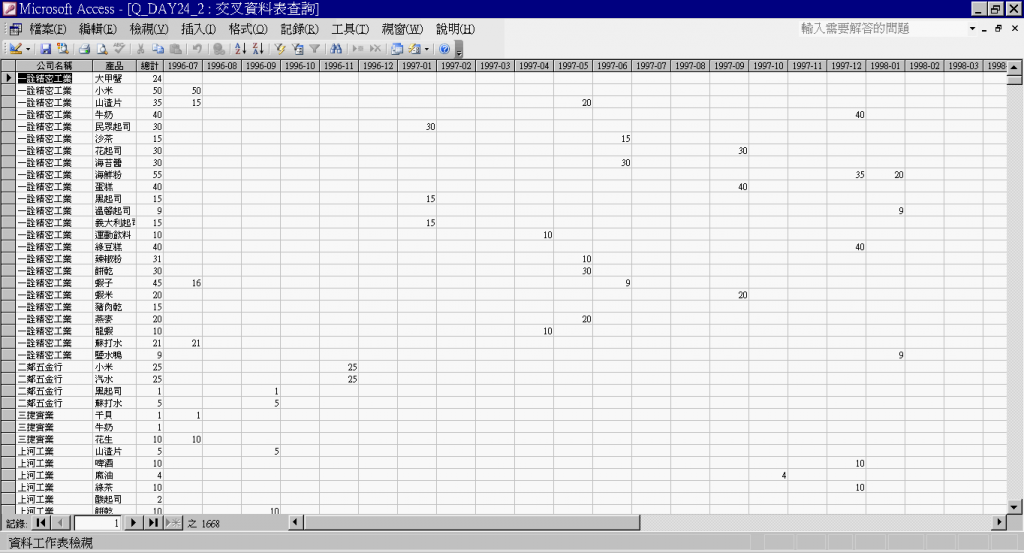The width and height of the screenshot is (1024, 553).
Task: Select the 1996-07 column header
Action: coord(182,66)
